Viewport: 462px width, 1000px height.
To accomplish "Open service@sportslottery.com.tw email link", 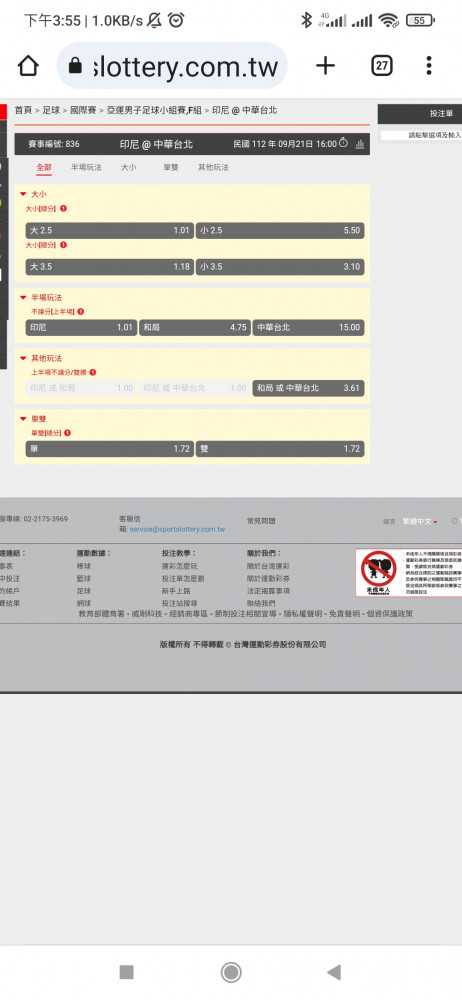I will click(x=177, y=529).
